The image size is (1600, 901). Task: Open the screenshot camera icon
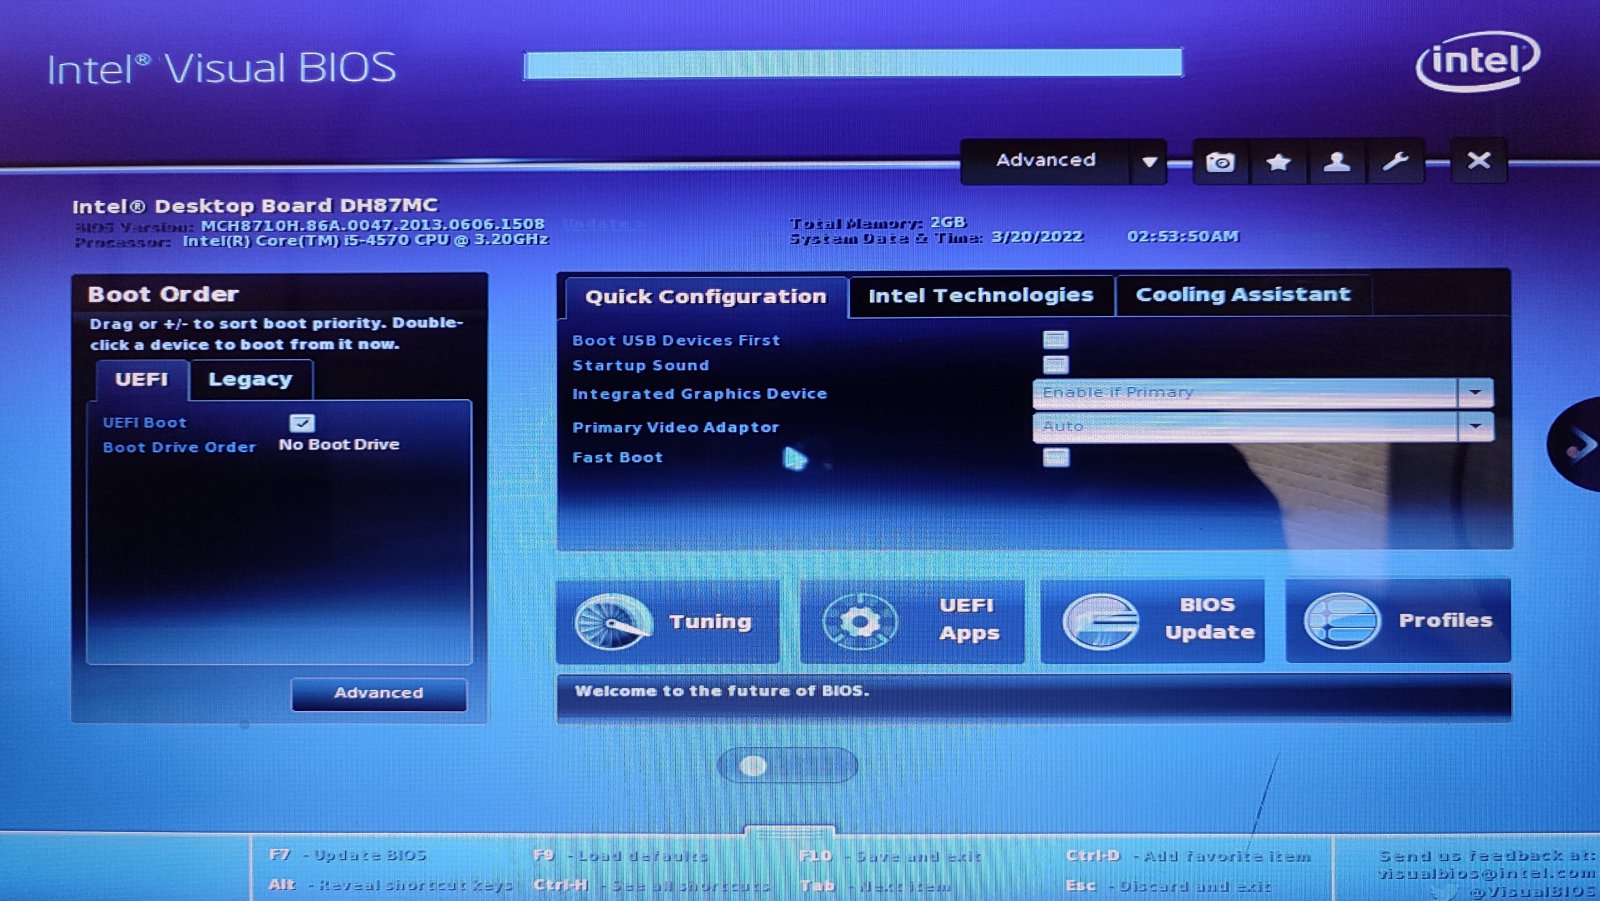[1220, 162]
